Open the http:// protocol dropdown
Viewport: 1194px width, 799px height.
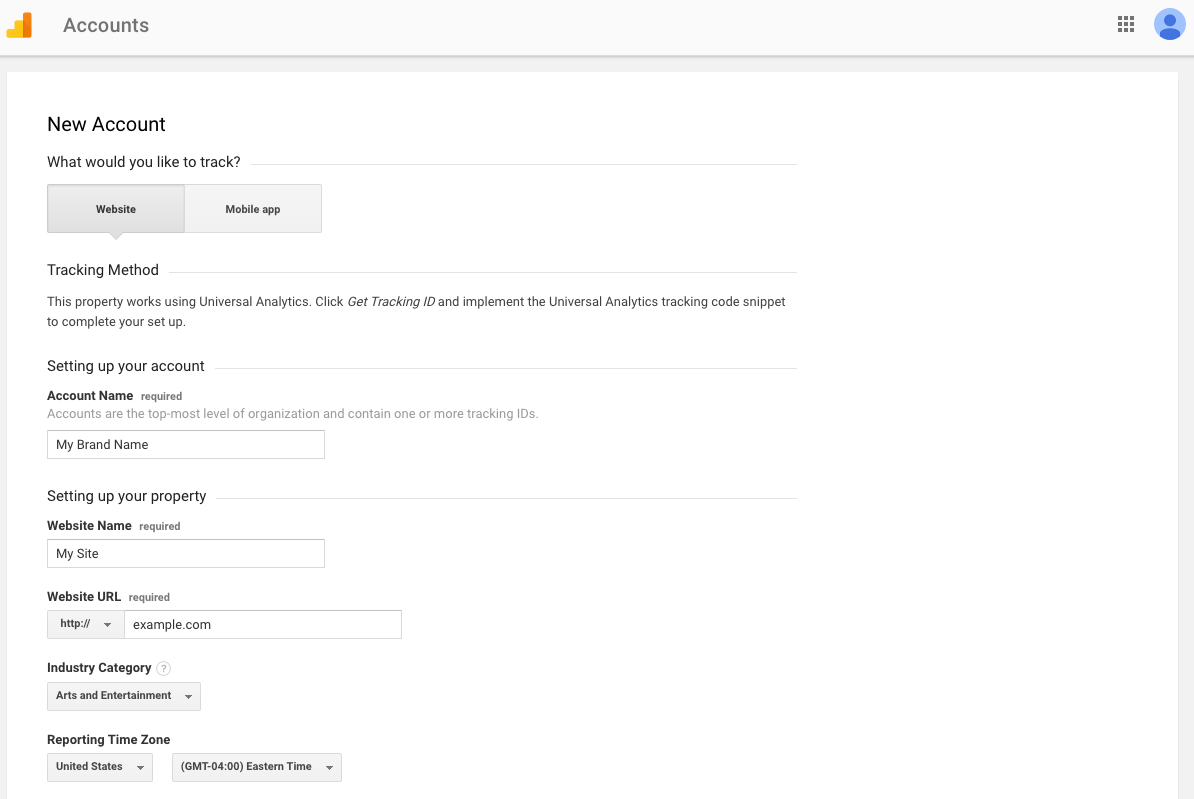click(x=85, y=624)
